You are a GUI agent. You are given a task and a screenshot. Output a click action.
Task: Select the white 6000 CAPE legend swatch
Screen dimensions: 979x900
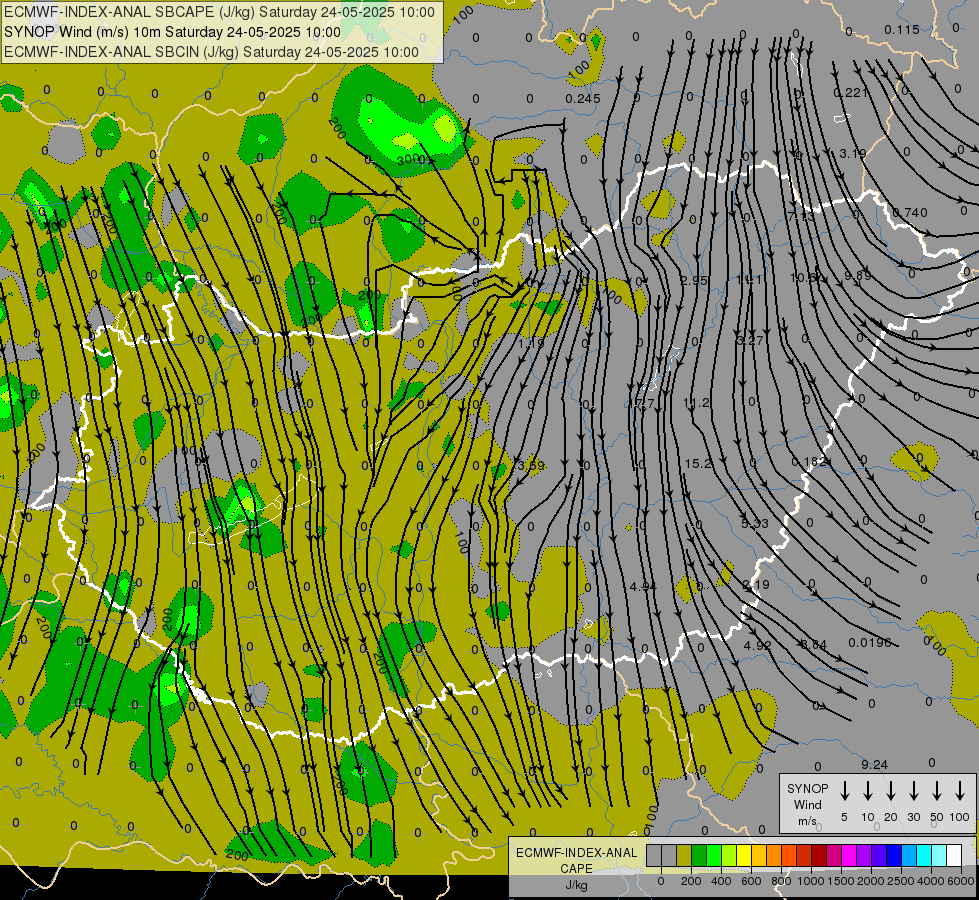[x=955, y=855]
